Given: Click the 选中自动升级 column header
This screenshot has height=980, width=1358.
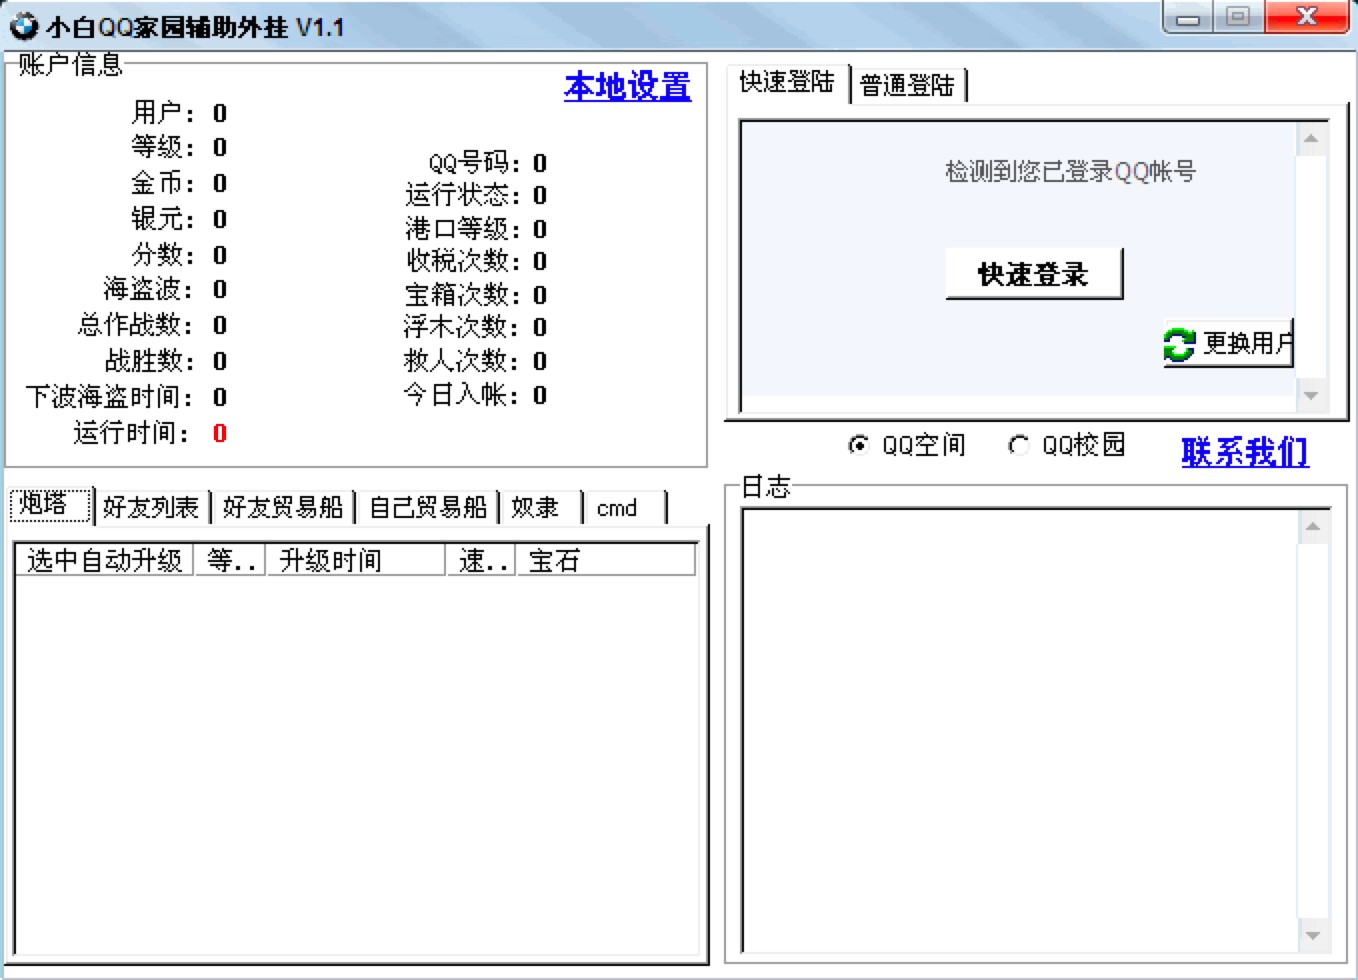Looking at the screenshot, I should coord(104,560).
